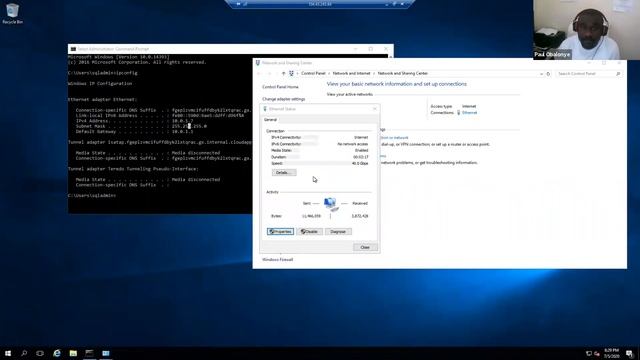Click Command Prompt title bar icon
This screenshot has height=360, width=640.
(x=73, y=49)
